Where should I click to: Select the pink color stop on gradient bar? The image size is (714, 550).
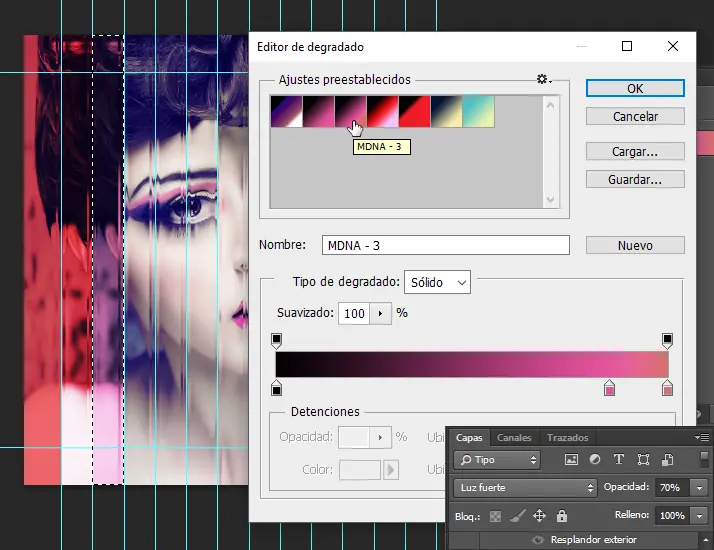[x=609, y=387]
